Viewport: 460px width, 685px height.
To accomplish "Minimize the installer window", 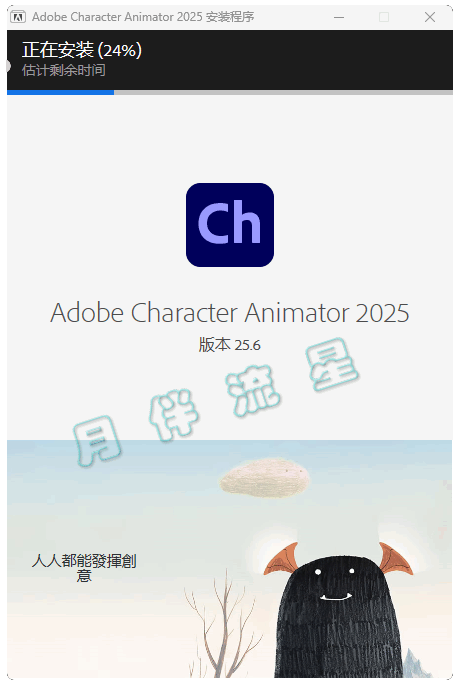I will tap(339, 17).
